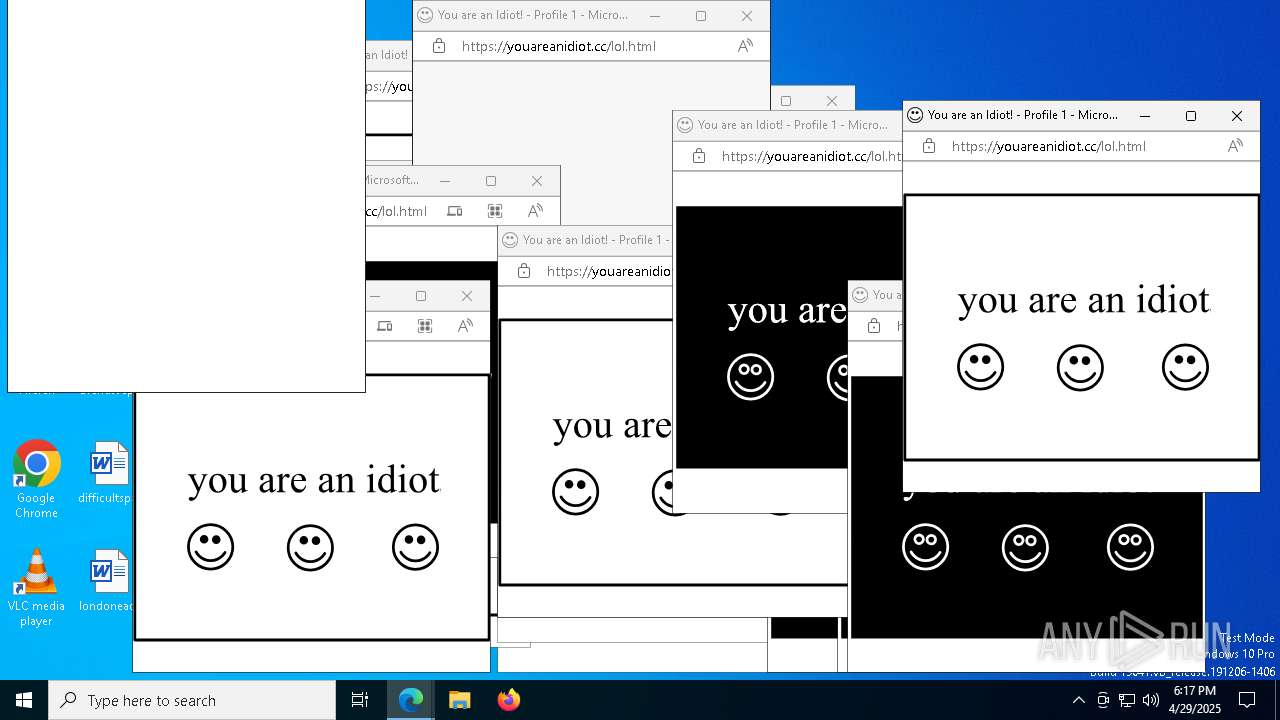Open File Explorer from the taskbar

pyautogui.click(x=460, y=700)
